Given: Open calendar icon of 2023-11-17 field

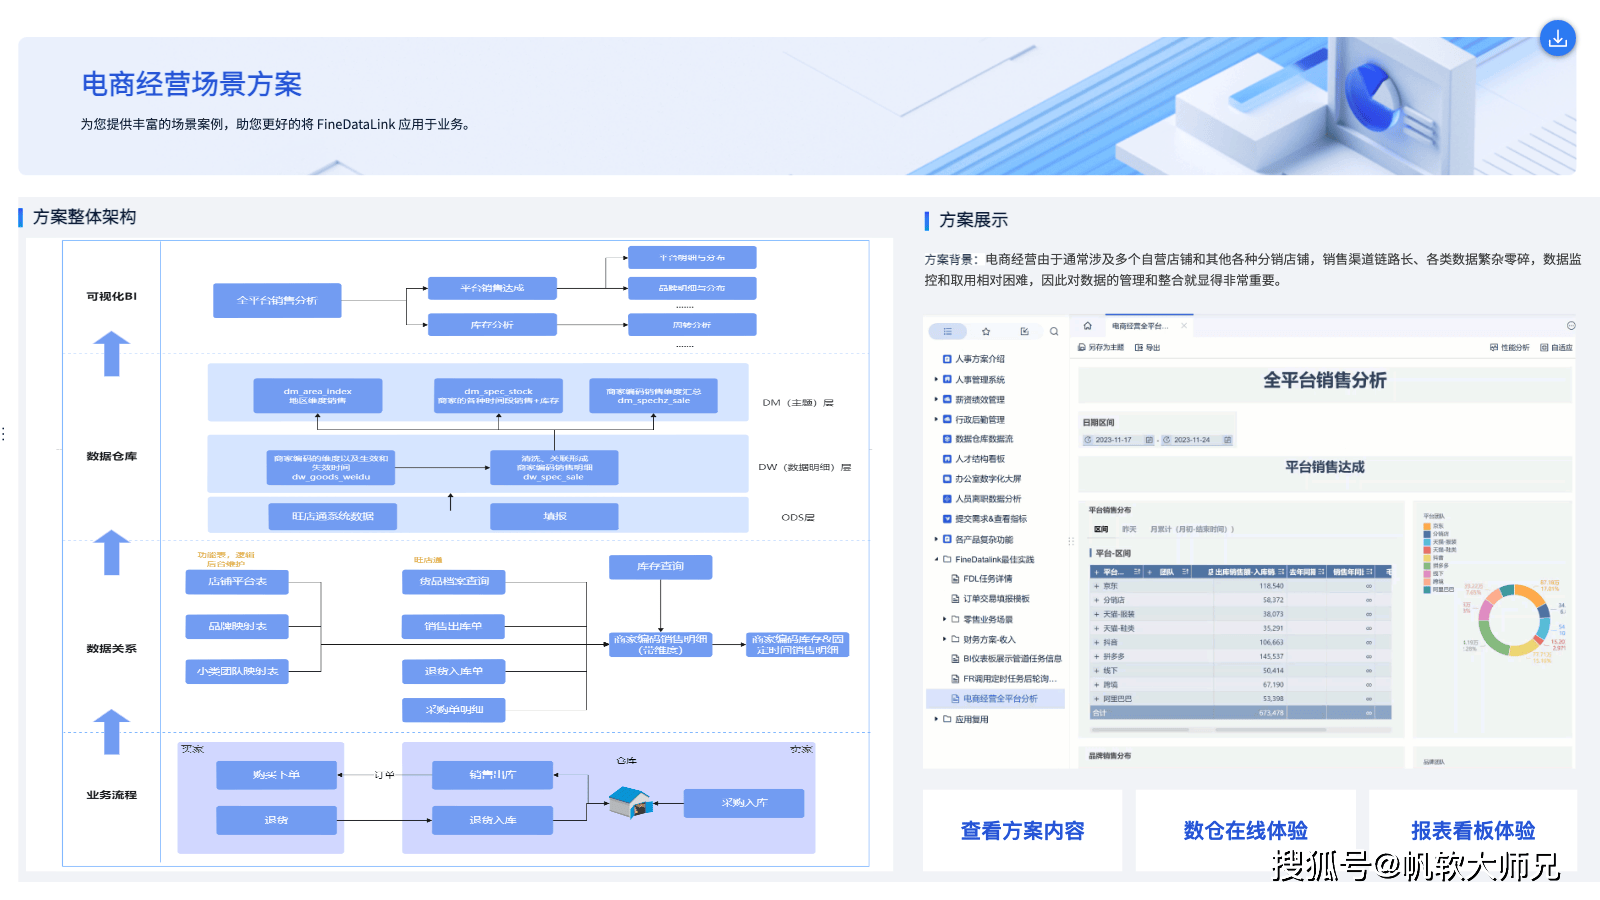Looking at the screenshot, I should click(x=1149, y=440).
